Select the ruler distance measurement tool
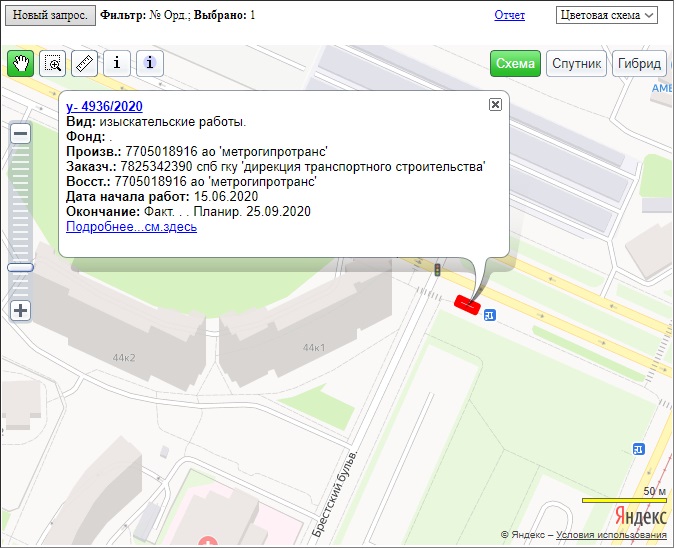Image resolution: width=676 pixels, height=549 pixels. click(x=85, y=63)
